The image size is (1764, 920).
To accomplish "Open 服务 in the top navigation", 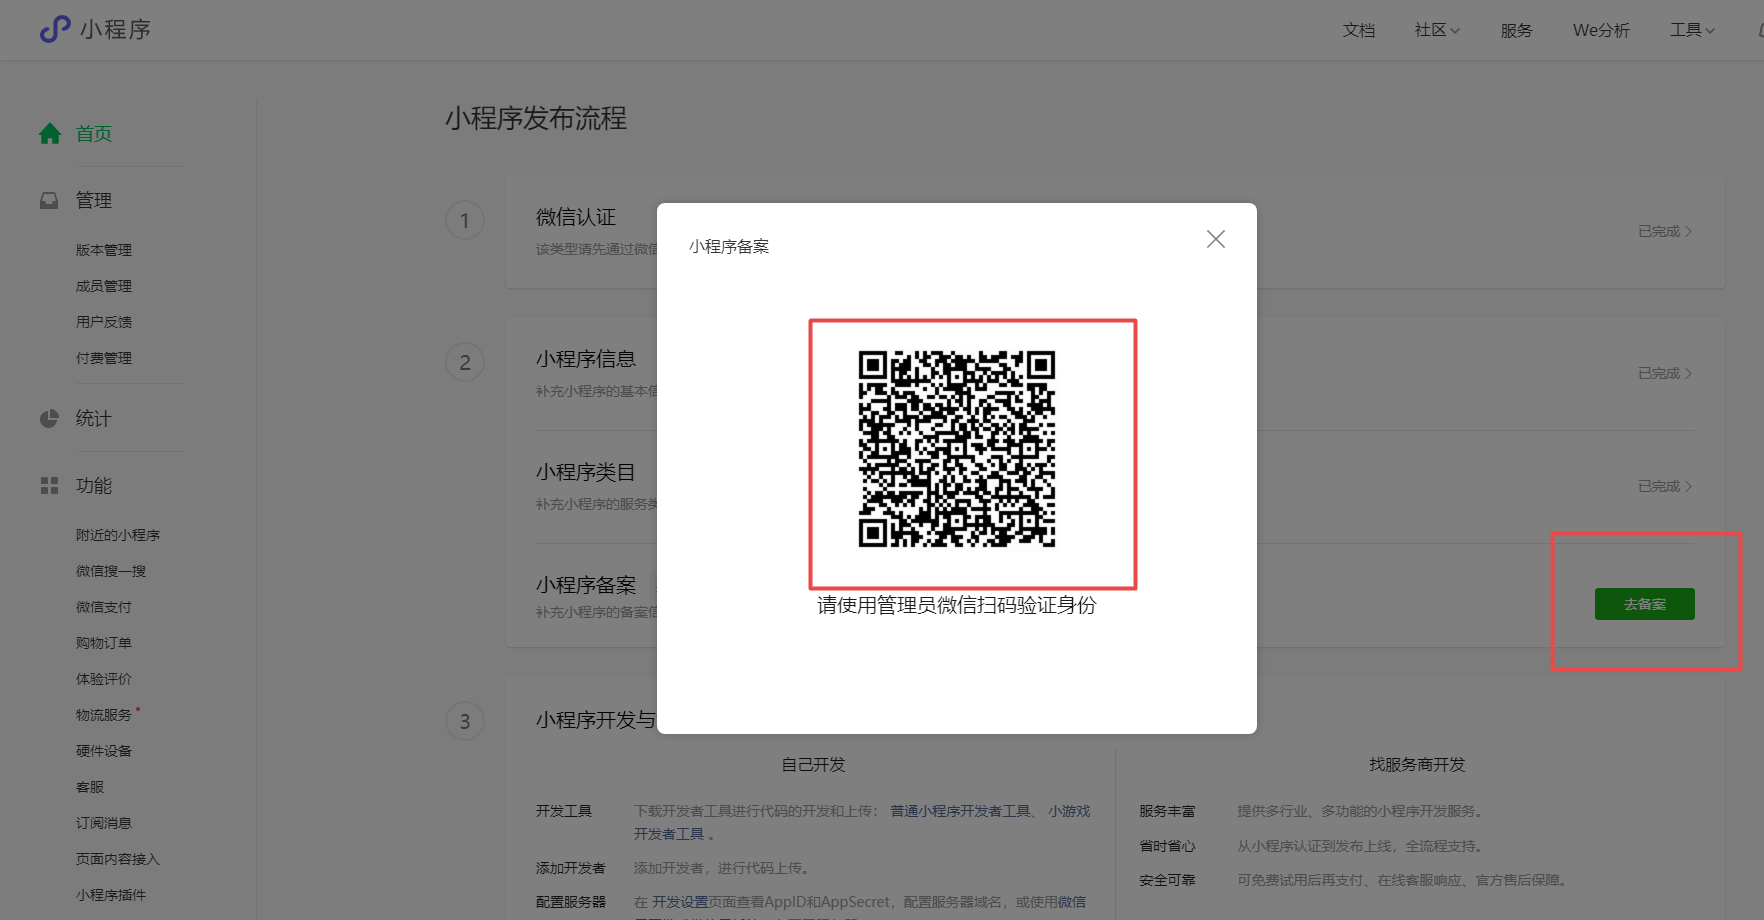I will [x=1517, y=30].
